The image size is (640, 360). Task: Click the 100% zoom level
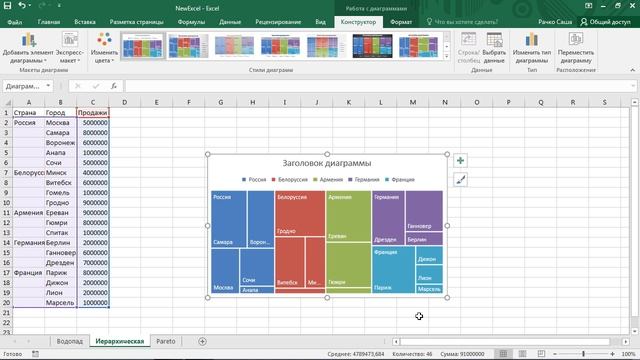pos(629,354)
